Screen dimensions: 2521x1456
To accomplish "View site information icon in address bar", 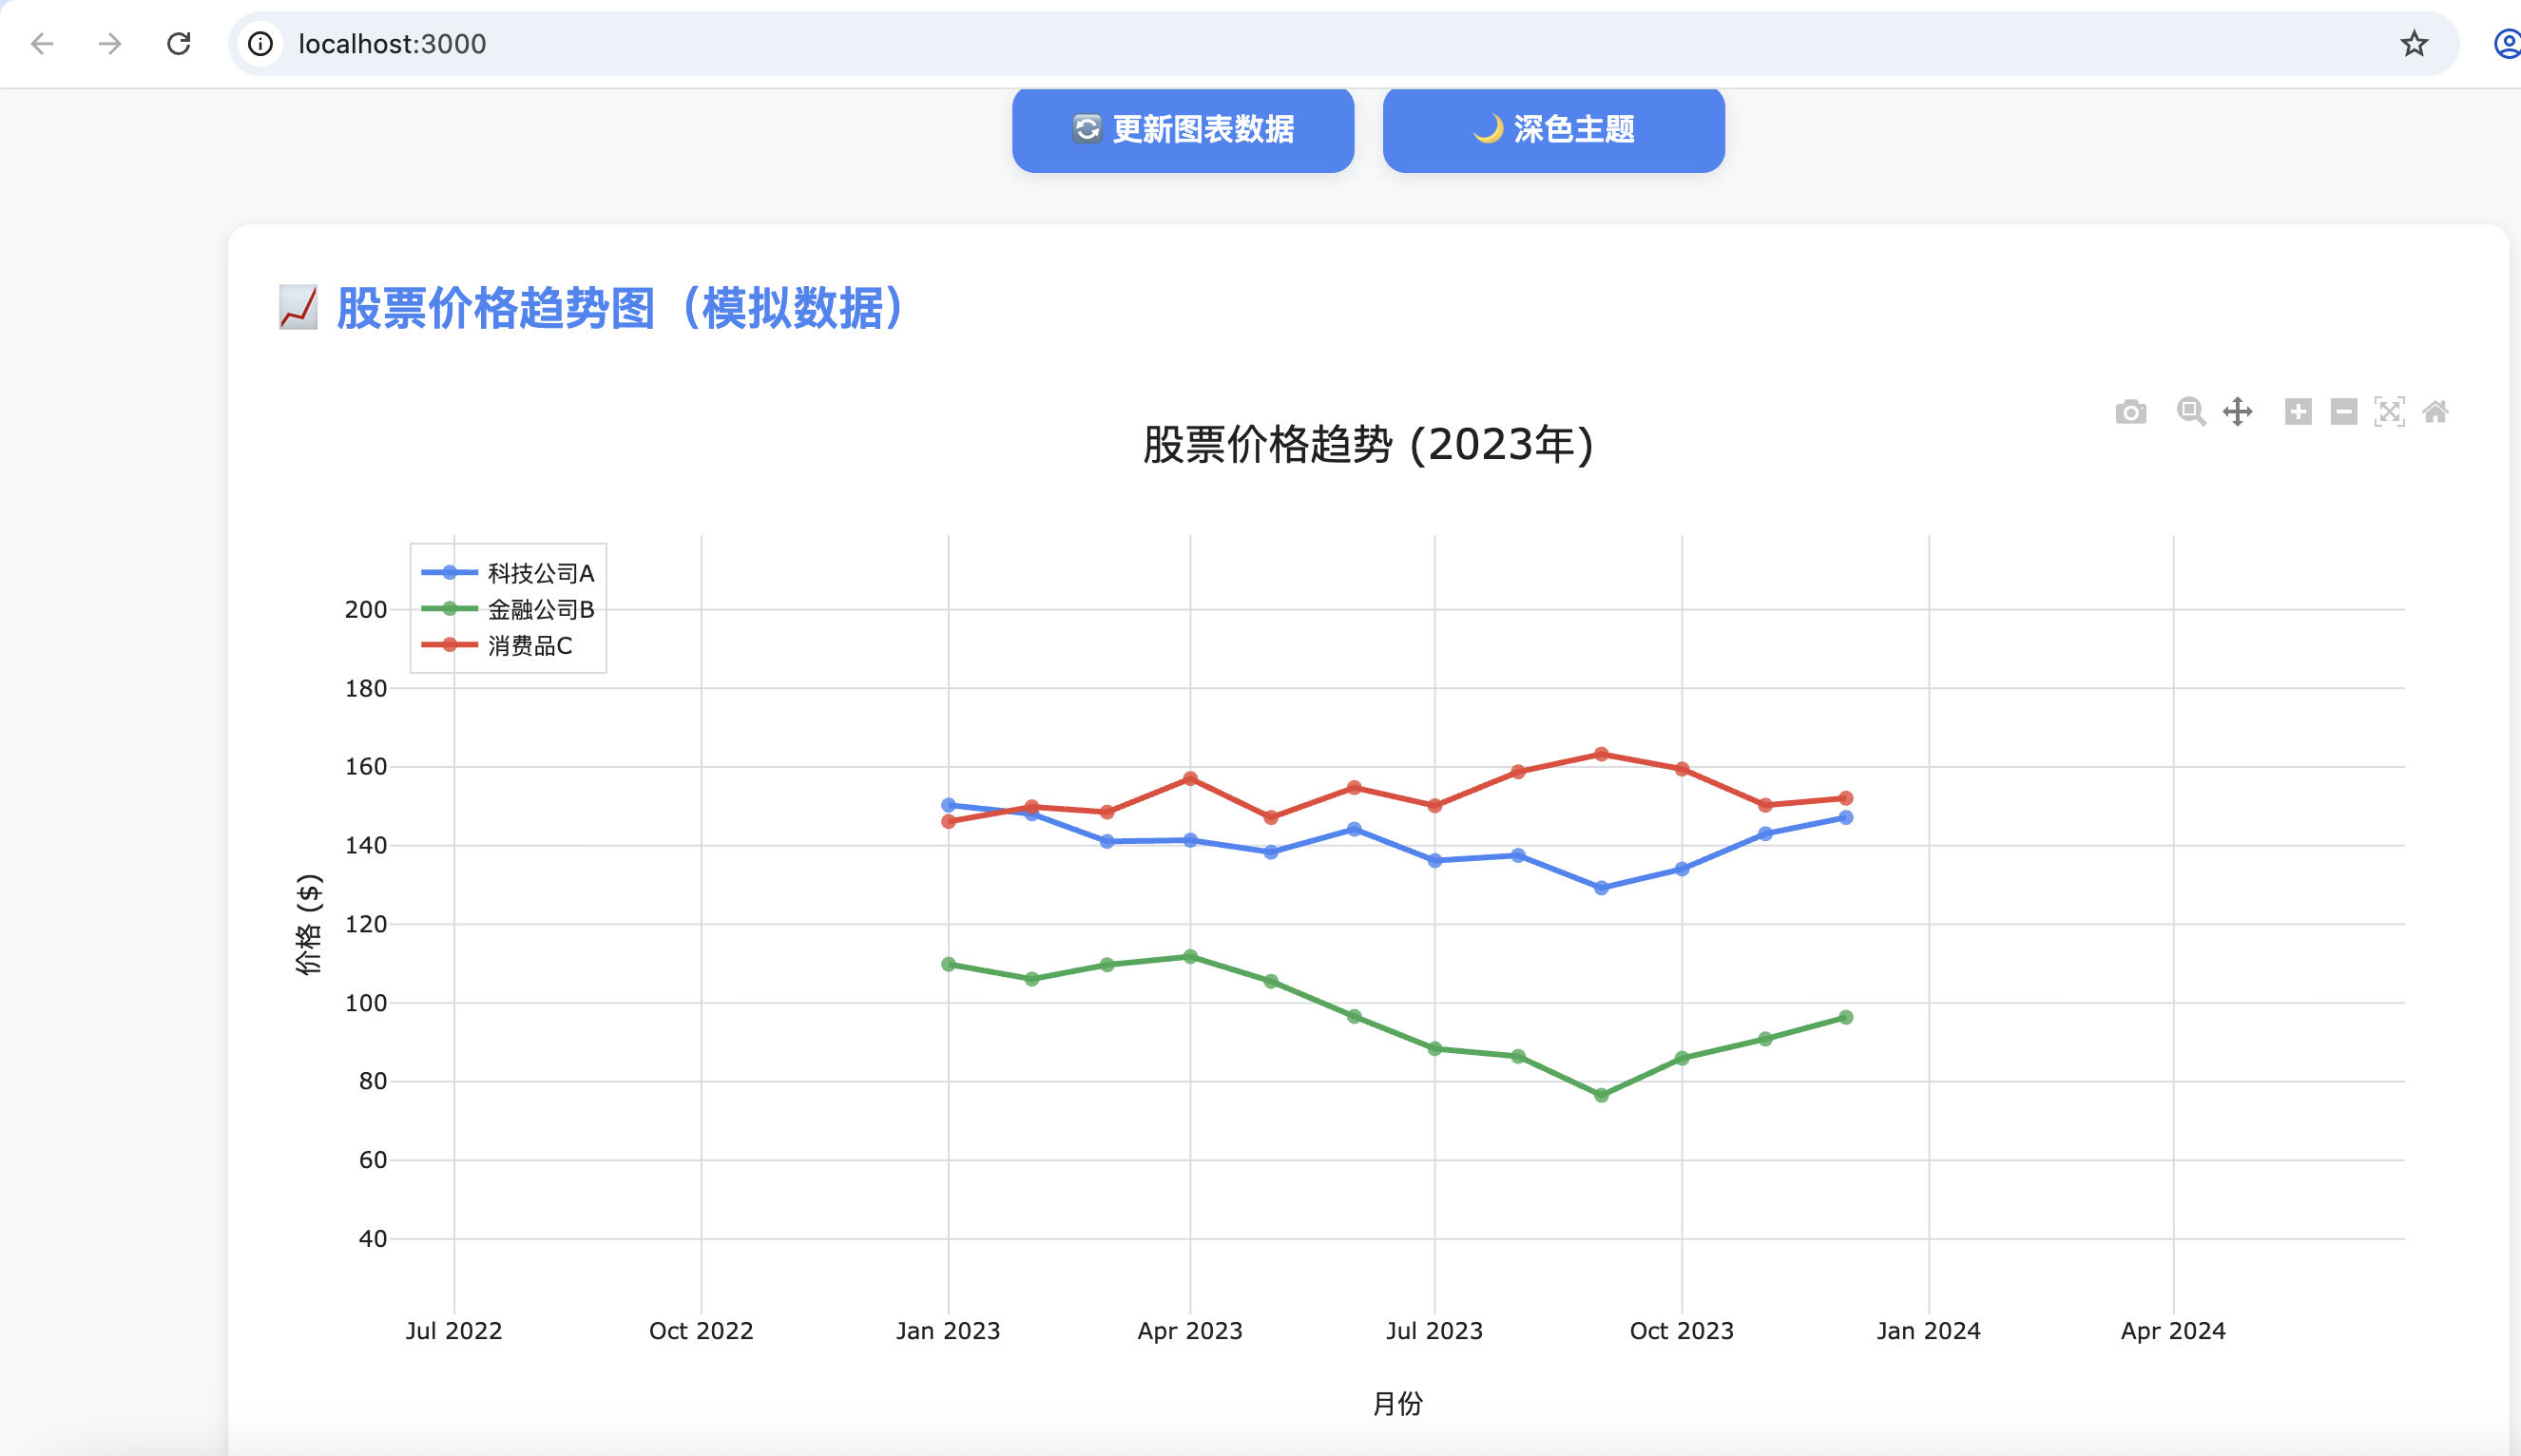I will click(x=260, y=44).
